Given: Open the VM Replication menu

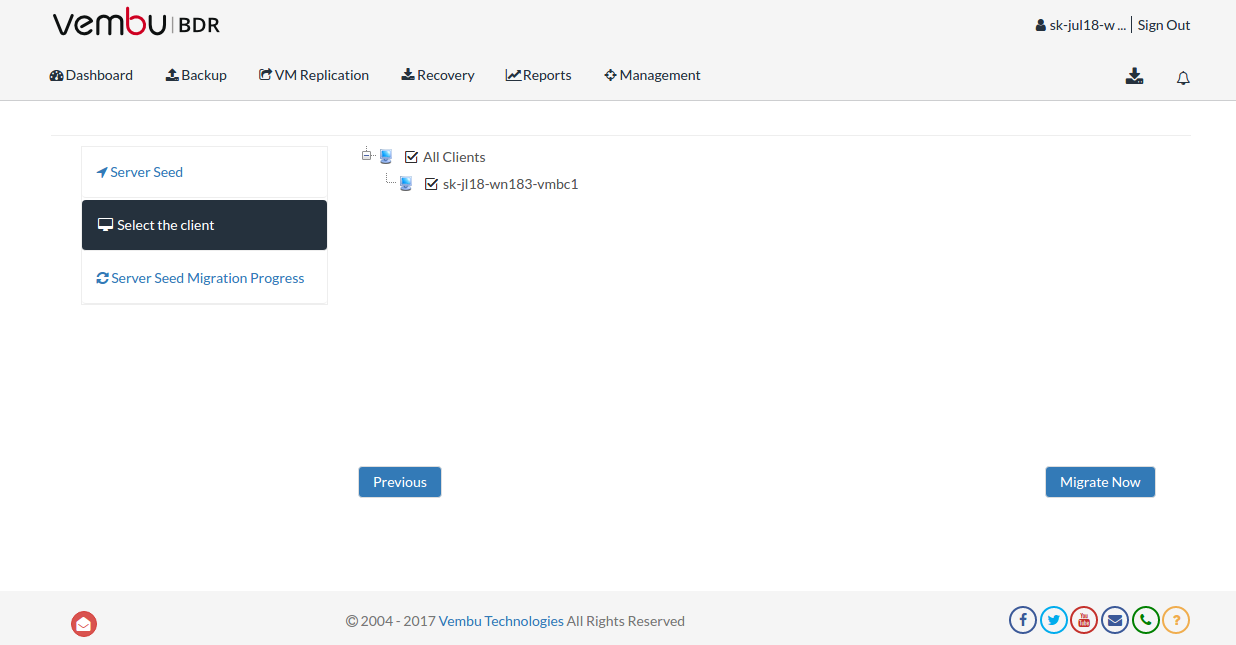Looking at the screenshot, I should pos(314,75).
